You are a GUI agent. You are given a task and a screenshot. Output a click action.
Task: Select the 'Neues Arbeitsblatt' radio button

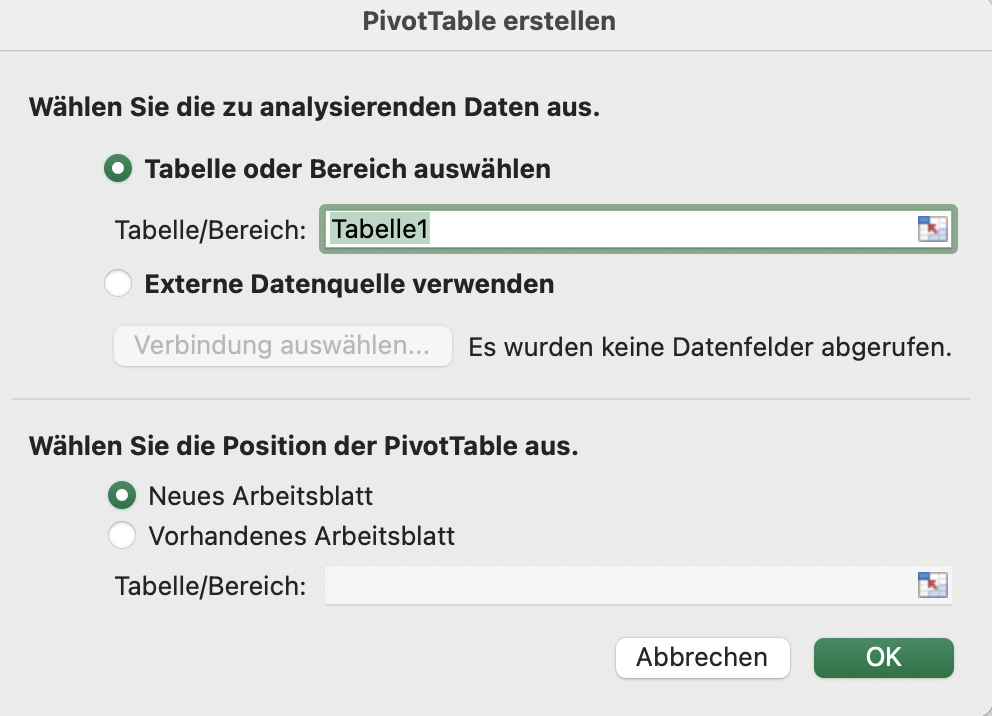click(122, 495)
